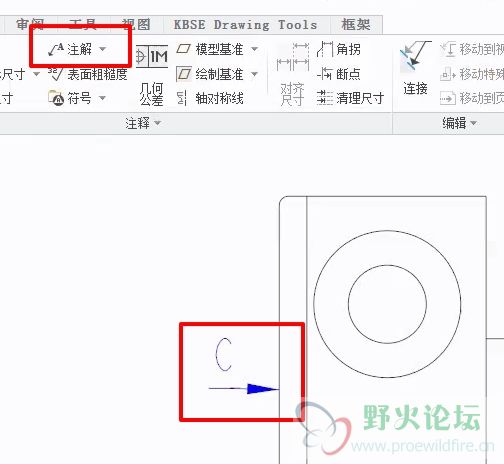
Task: Open the 注解 dropdown arrow
Action: pyautogui.click(x=103, y=49)
